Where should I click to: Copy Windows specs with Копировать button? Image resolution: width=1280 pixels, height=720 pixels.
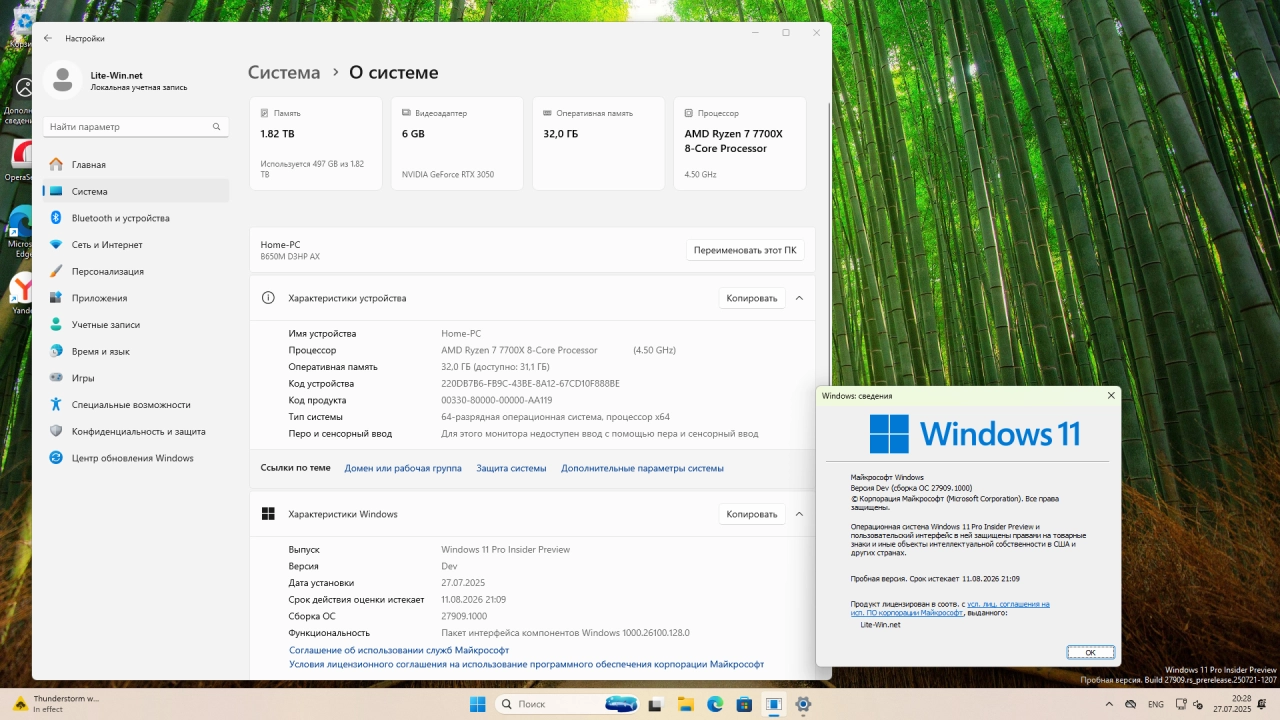pyautogui.click(x=751, y=514)
